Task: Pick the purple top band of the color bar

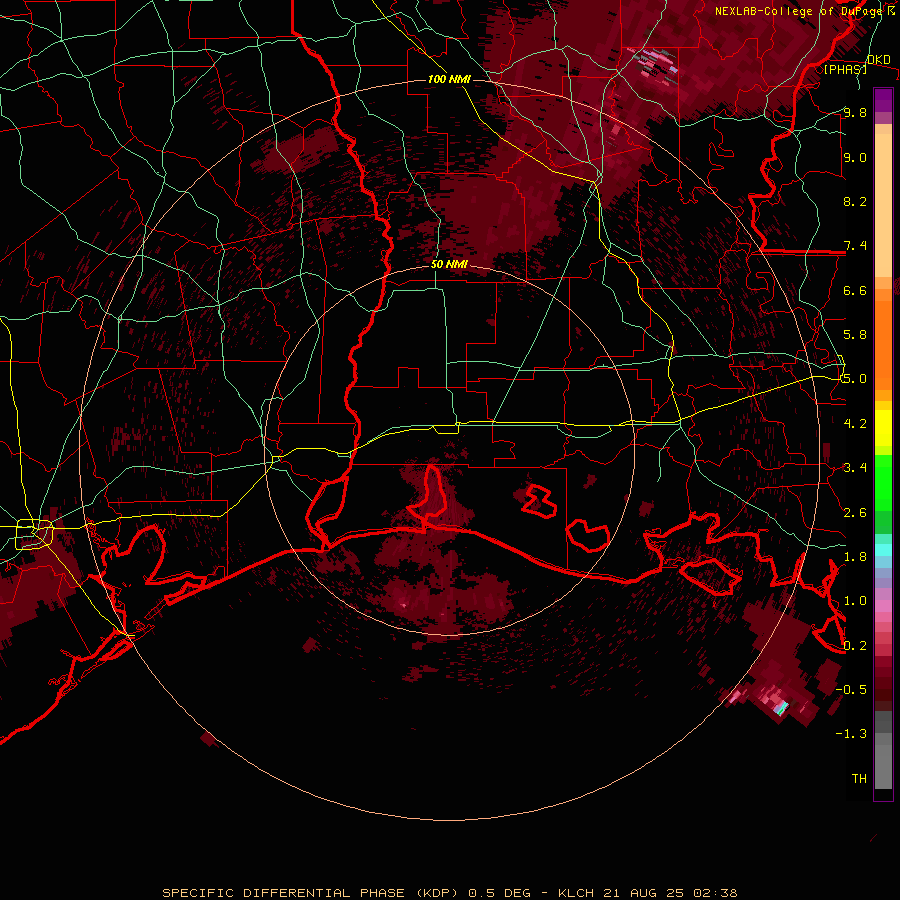Action: 883,100
